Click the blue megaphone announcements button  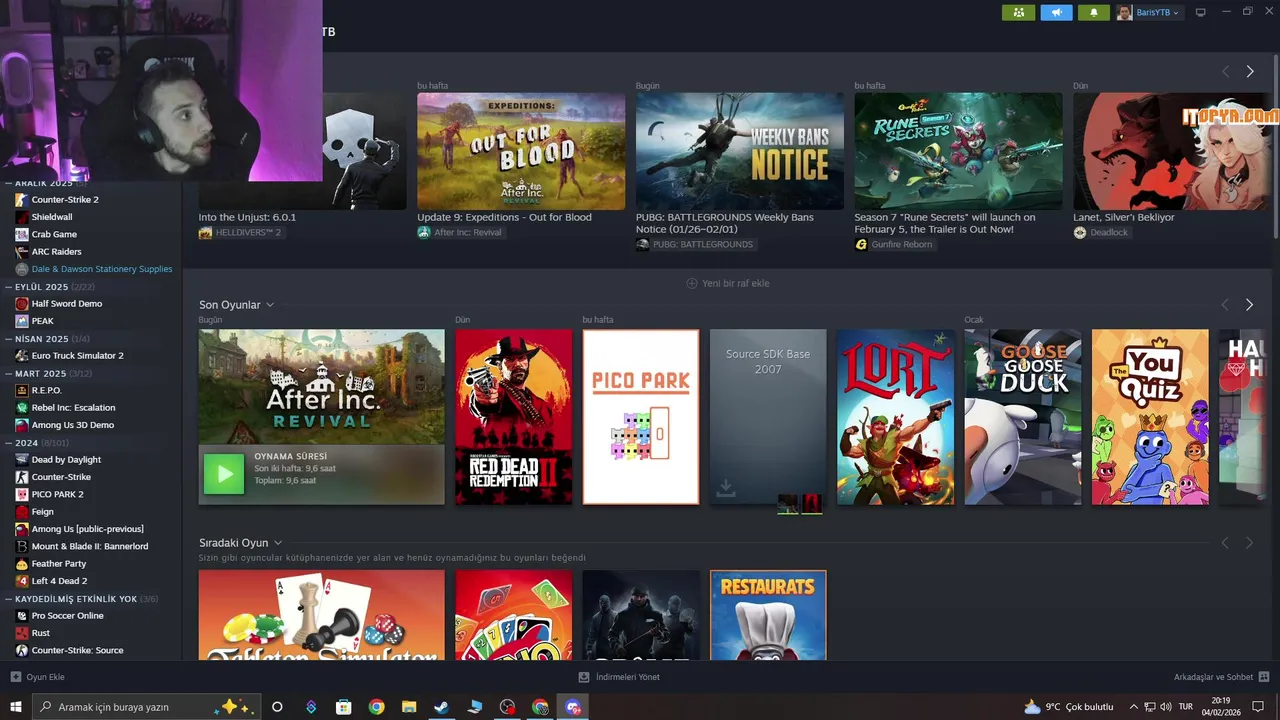(x=1056, y=12)
